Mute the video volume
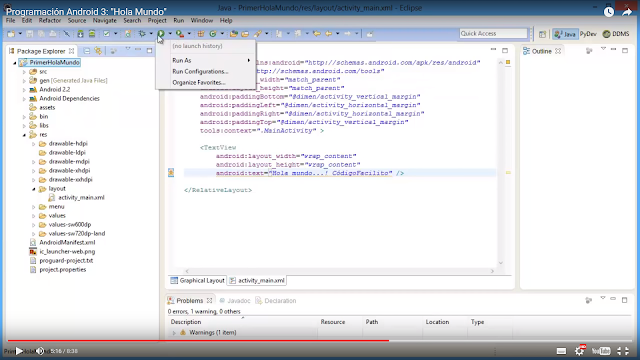Image resolution: width=640 pixels, height=360 pixels. (40, 351)
